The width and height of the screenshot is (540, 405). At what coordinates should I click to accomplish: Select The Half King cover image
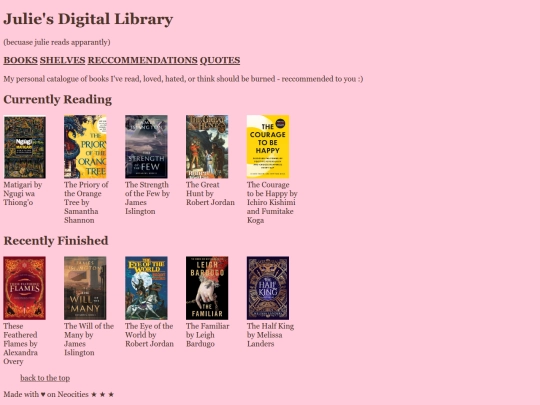click(x=268, y=288)
